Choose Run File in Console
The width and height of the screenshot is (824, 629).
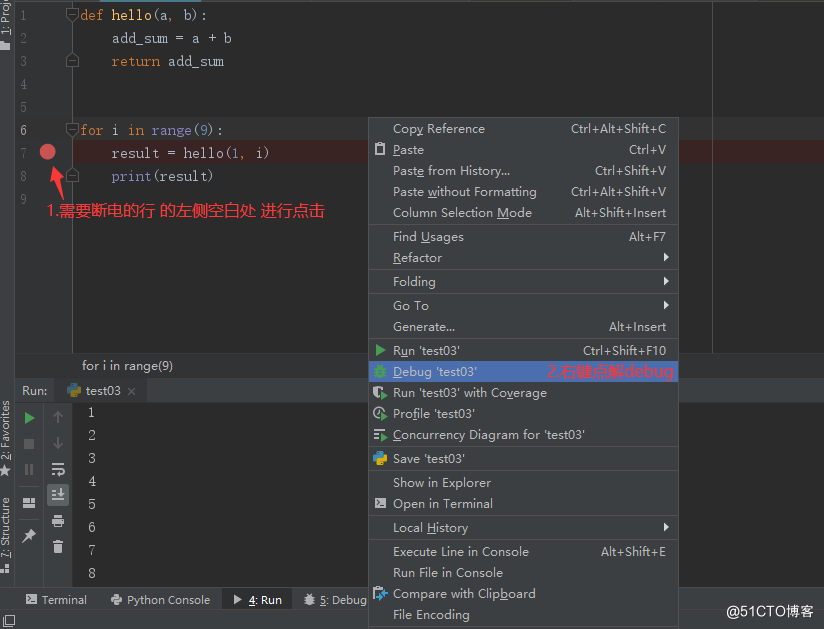point(523,573)
